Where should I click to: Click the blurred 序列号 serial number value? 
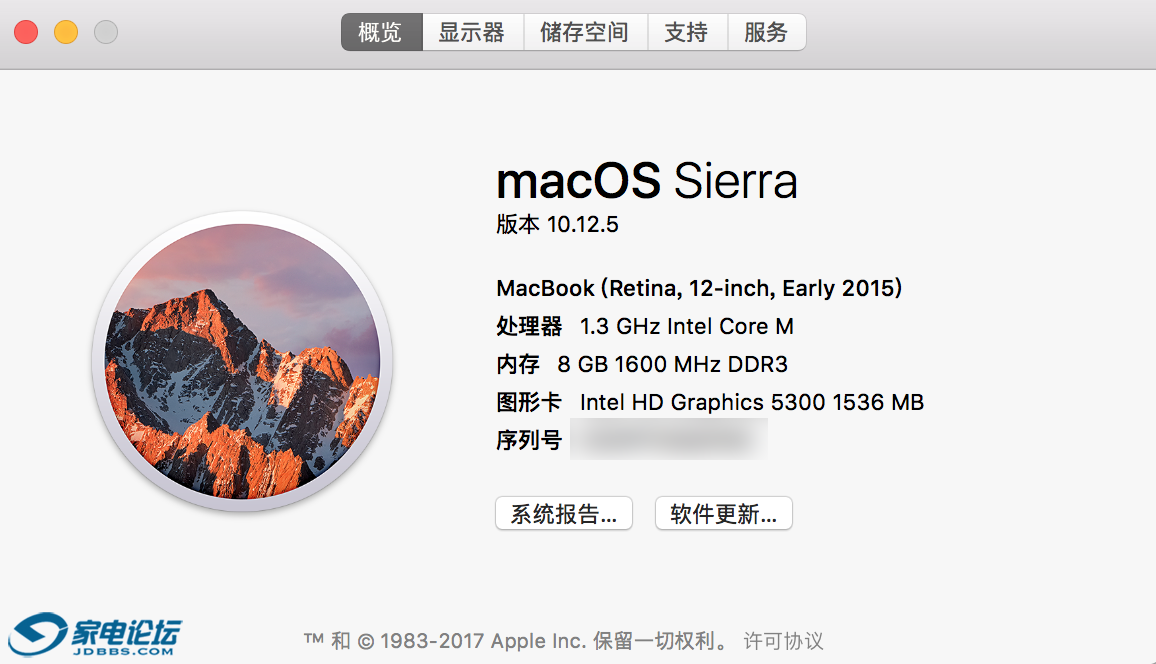(x=668, y=440)
